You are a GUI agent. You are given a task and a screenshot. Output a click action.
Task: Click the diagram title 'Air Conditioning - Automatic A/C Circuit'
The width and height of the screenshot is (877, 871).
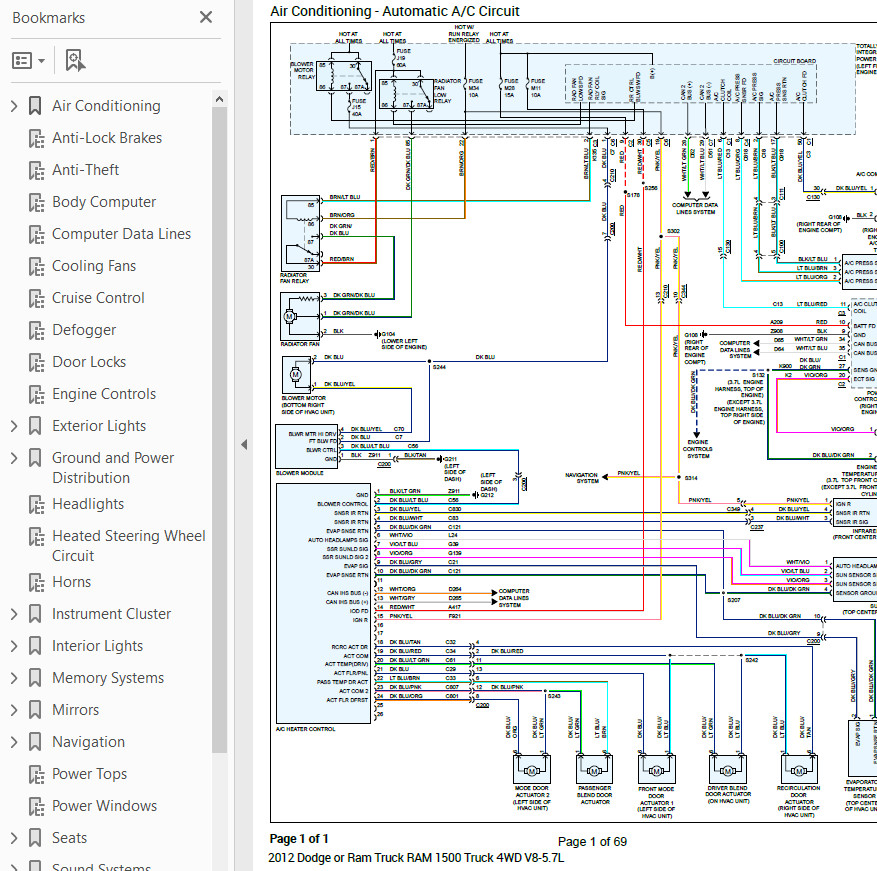(395, 11)
